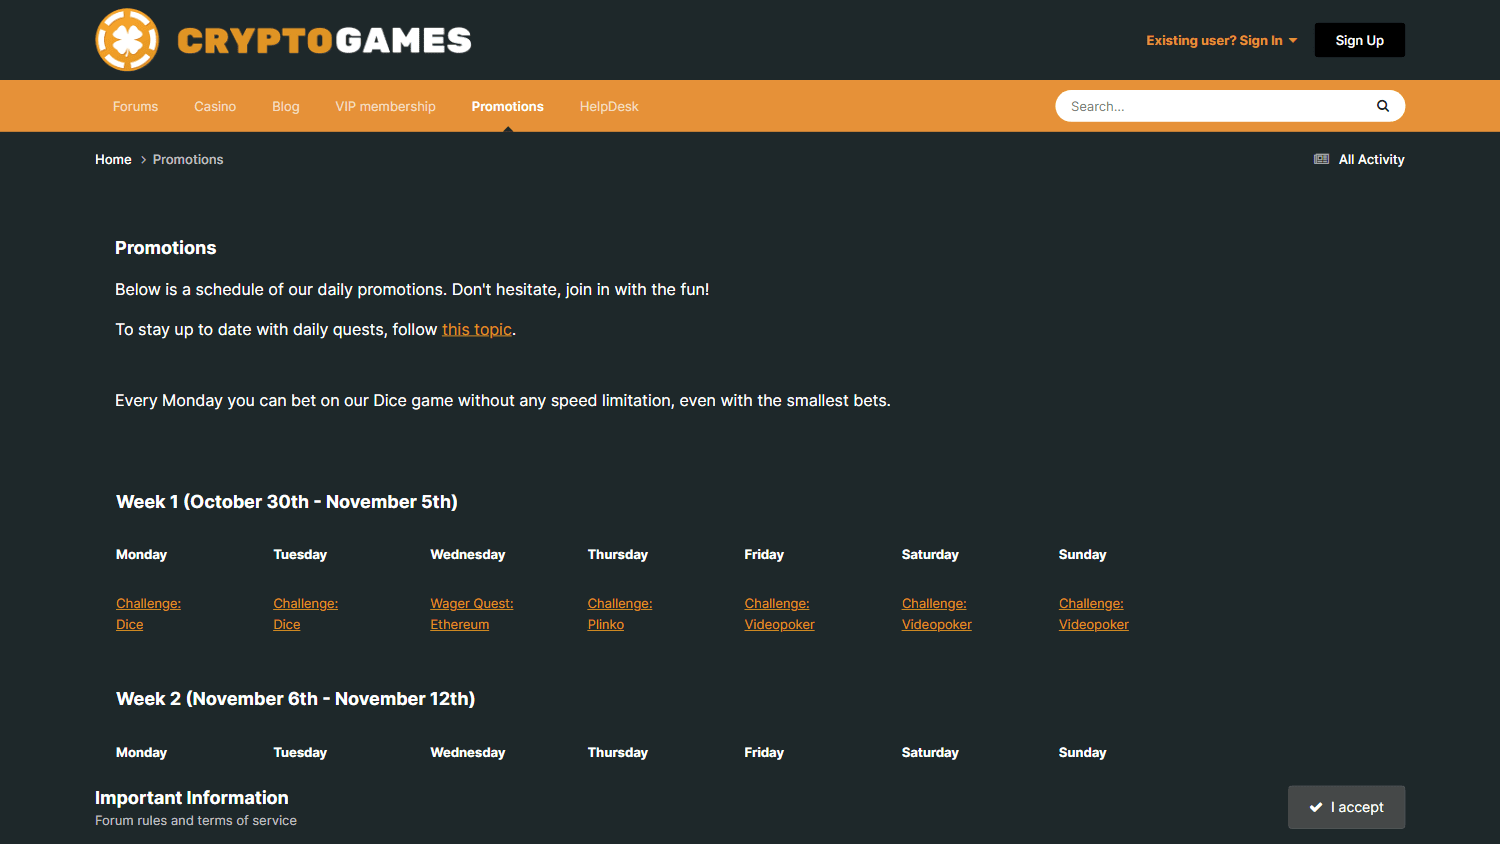Open Thursday Challenge: Plinko link
This screenshot has width=1500, height=844.
(620, 614)
